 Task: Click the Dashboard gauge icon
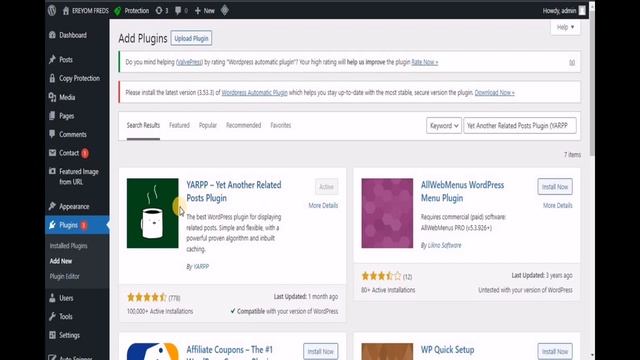pyautogui.click(x=52, y=35)
